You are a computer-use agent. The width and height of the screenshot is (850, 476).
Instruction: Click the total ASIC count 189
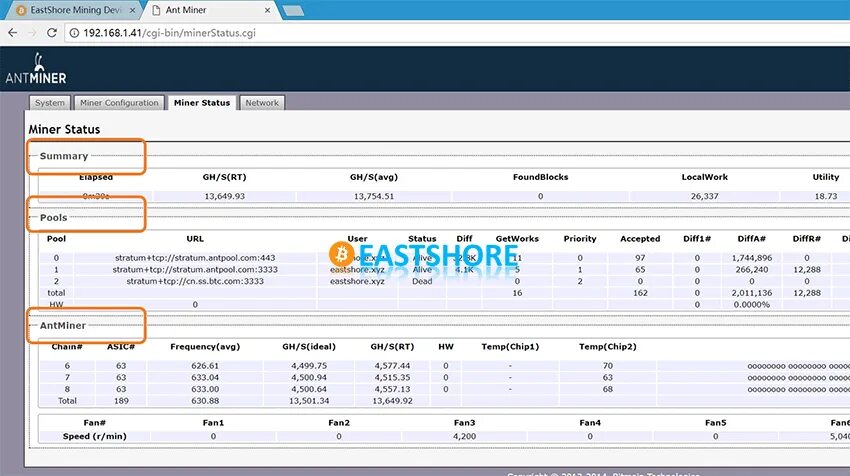click(121, 401)
